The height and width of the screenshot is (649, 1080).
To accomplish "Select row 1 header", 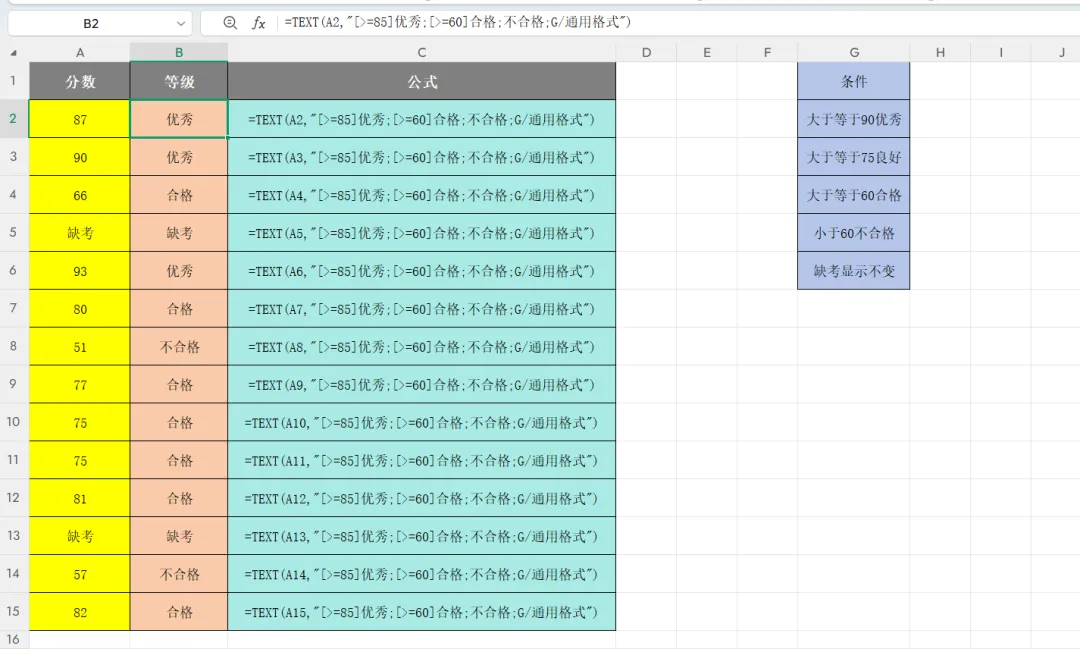I will pos(14,81).
